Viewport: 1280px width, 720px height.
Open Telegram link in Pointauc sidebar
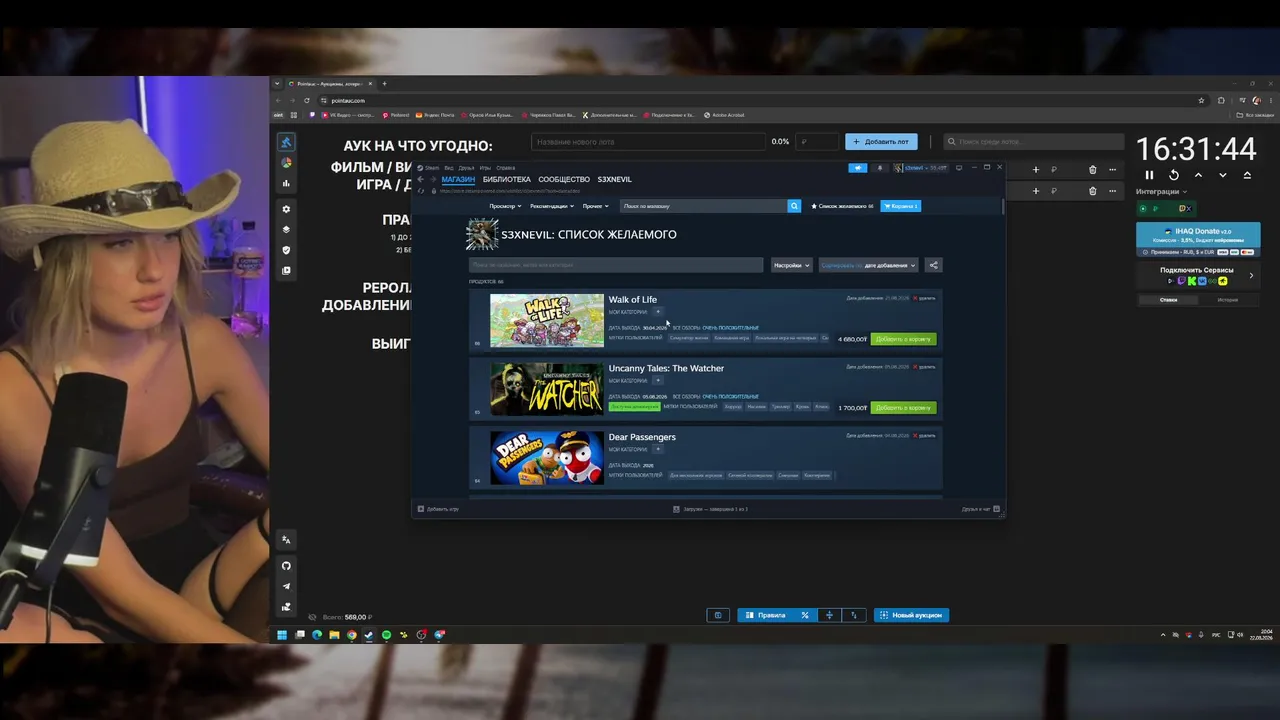pos(286,587)
